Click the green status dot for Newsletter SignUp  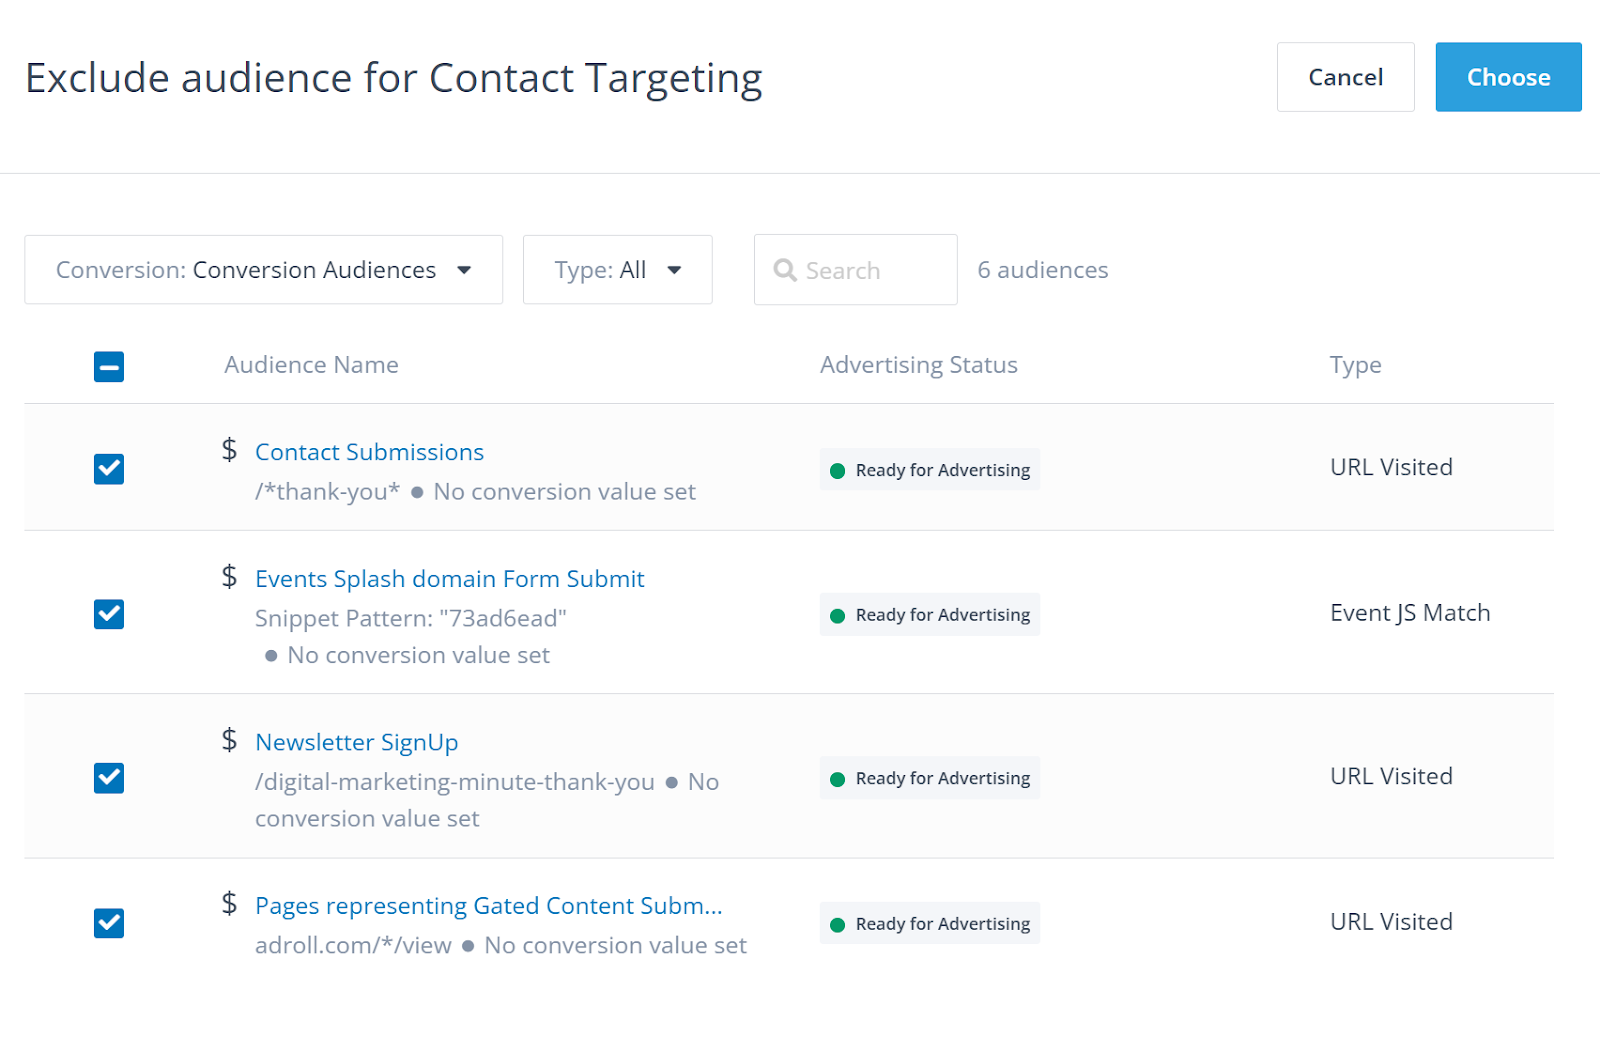tap(838, 779)
